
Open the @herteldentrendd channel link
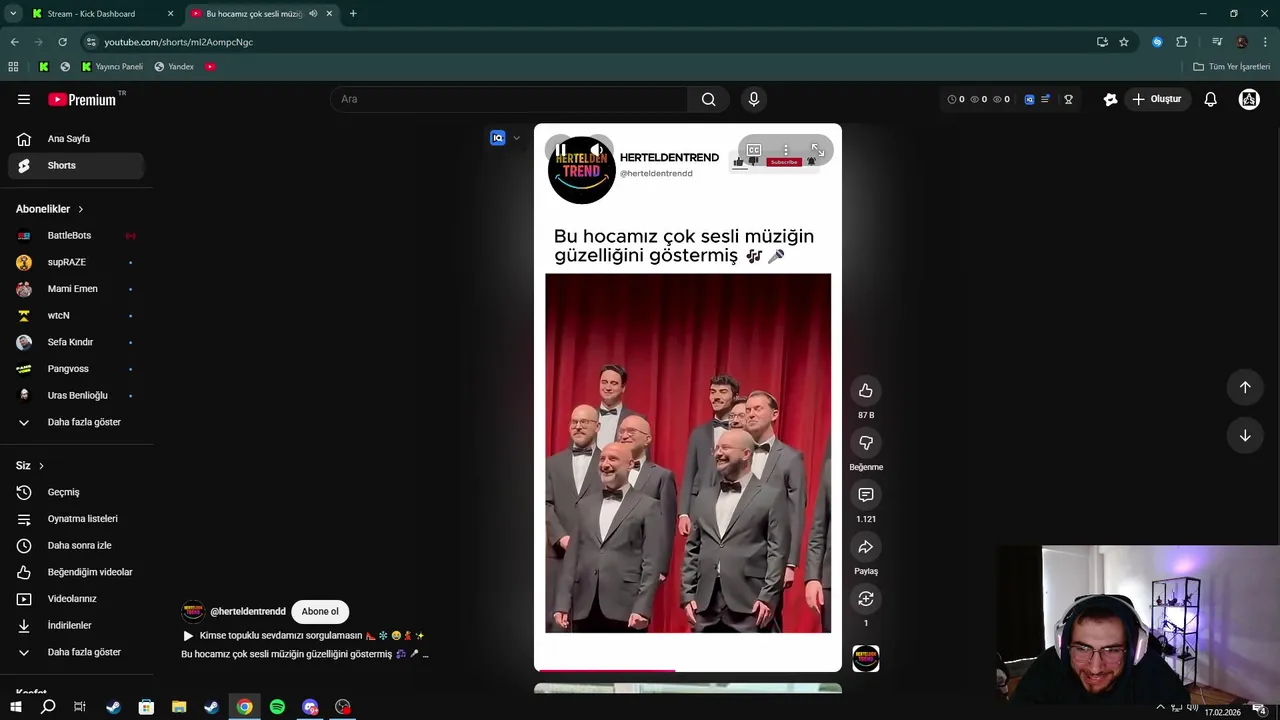pyautogui.click(x=247, y=611)
